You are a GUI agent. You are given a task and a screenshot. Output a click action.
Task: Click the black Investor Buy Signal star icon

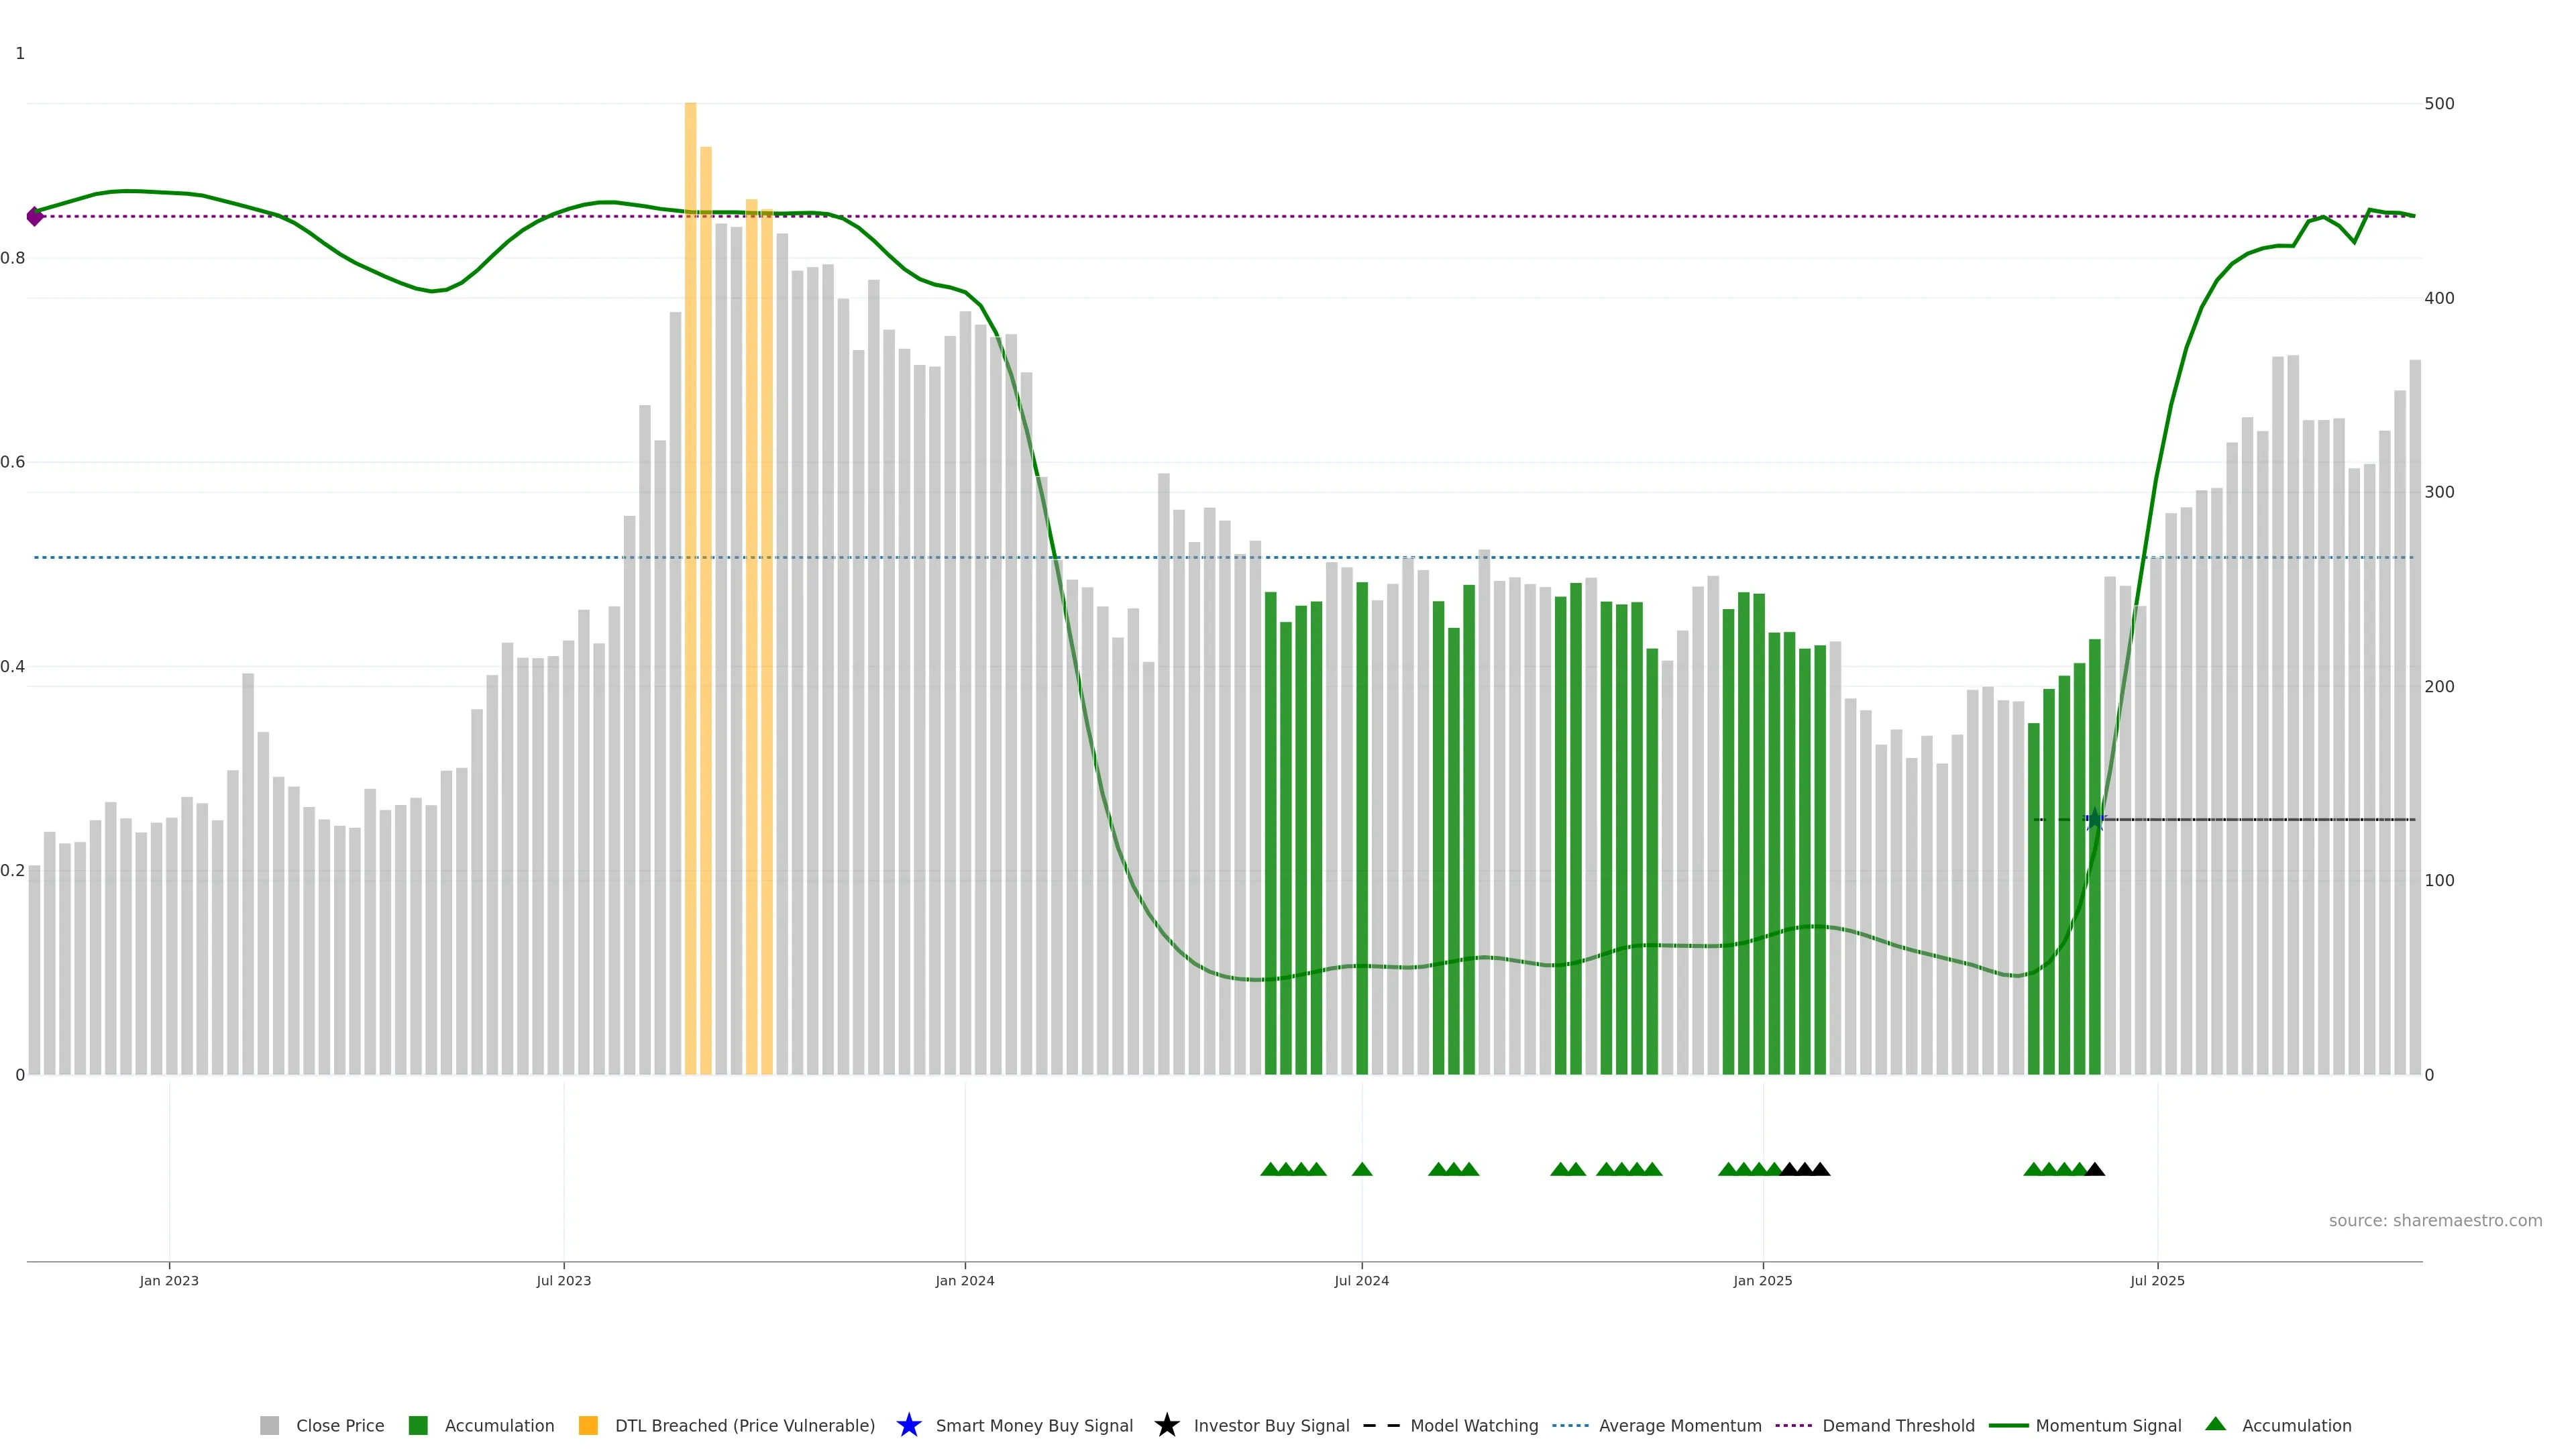[x=1166, y=1425]
